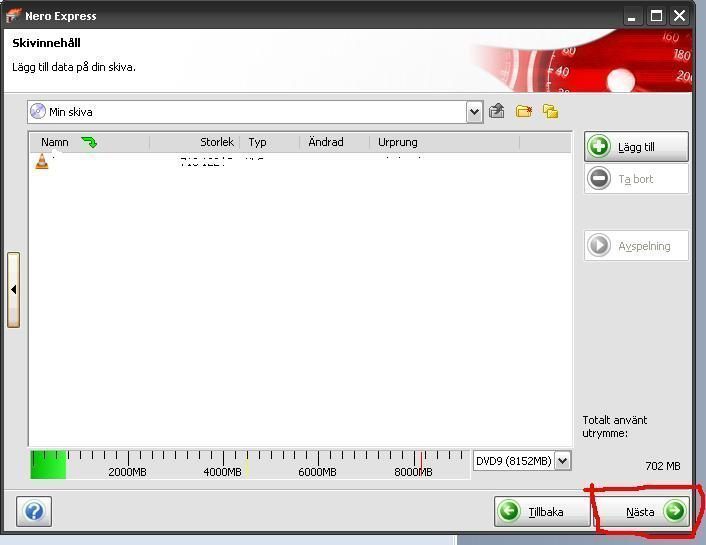Click the disc icon in Min skiva field

tap(38, 111)
